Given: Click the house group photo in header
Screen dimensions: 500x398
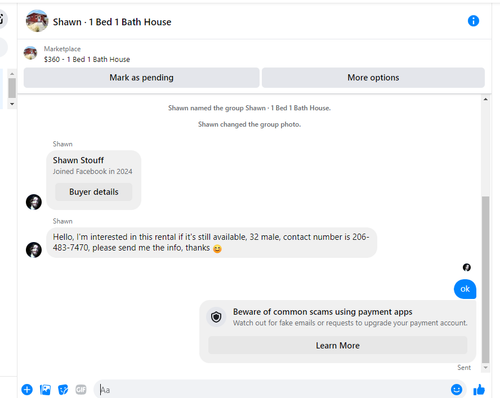Looking at the screenshot, I should [x=37, y=21].
